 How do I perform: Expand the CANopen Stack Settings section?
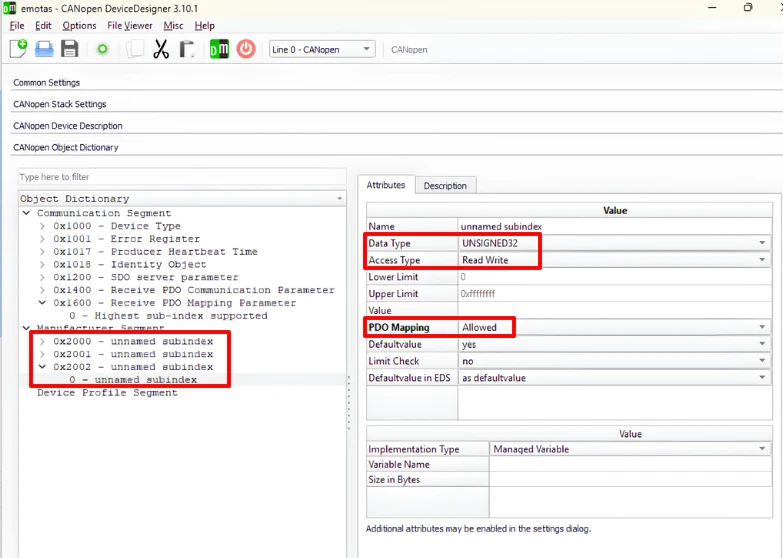pyautogui.click(x=59, y=104)
